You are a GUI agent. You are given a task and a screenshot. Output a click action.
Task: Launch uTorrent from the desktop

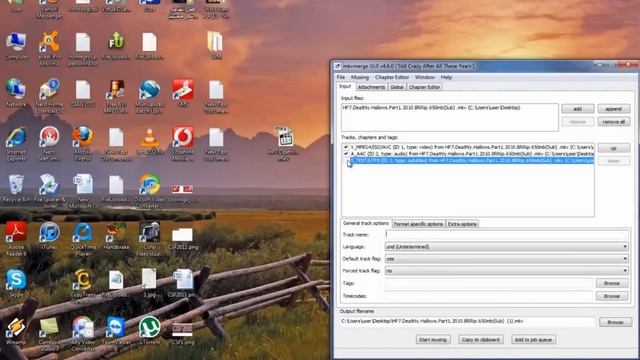tap(149, 331)
